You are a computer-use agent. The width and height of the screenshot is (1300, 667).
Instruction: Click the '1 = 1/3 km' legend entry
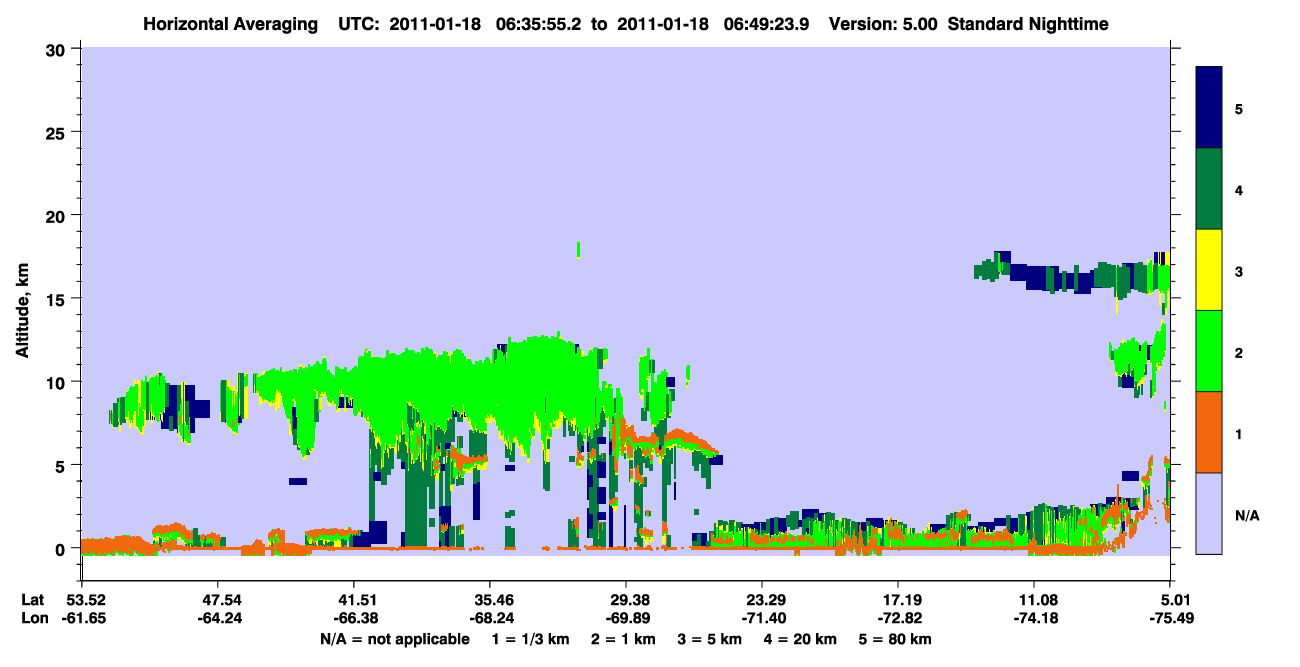531,639
